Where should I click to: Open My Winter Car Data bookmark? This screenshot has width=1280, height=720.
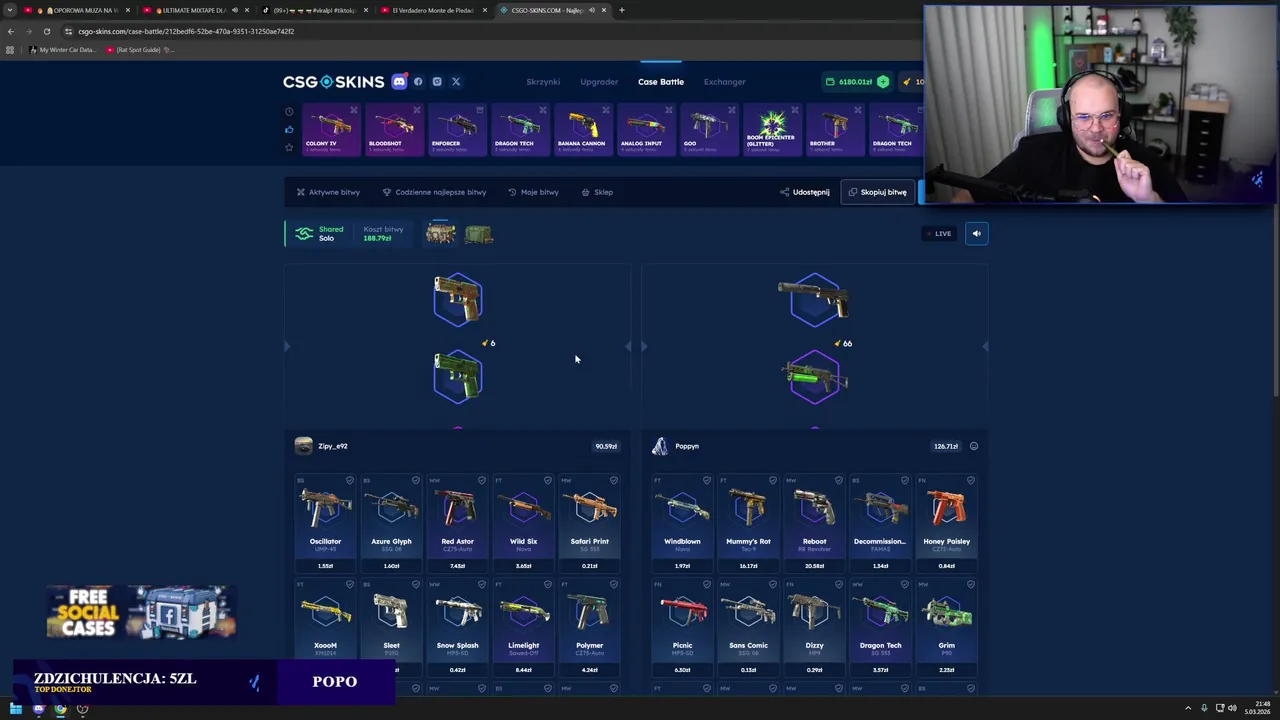[63, 49]
